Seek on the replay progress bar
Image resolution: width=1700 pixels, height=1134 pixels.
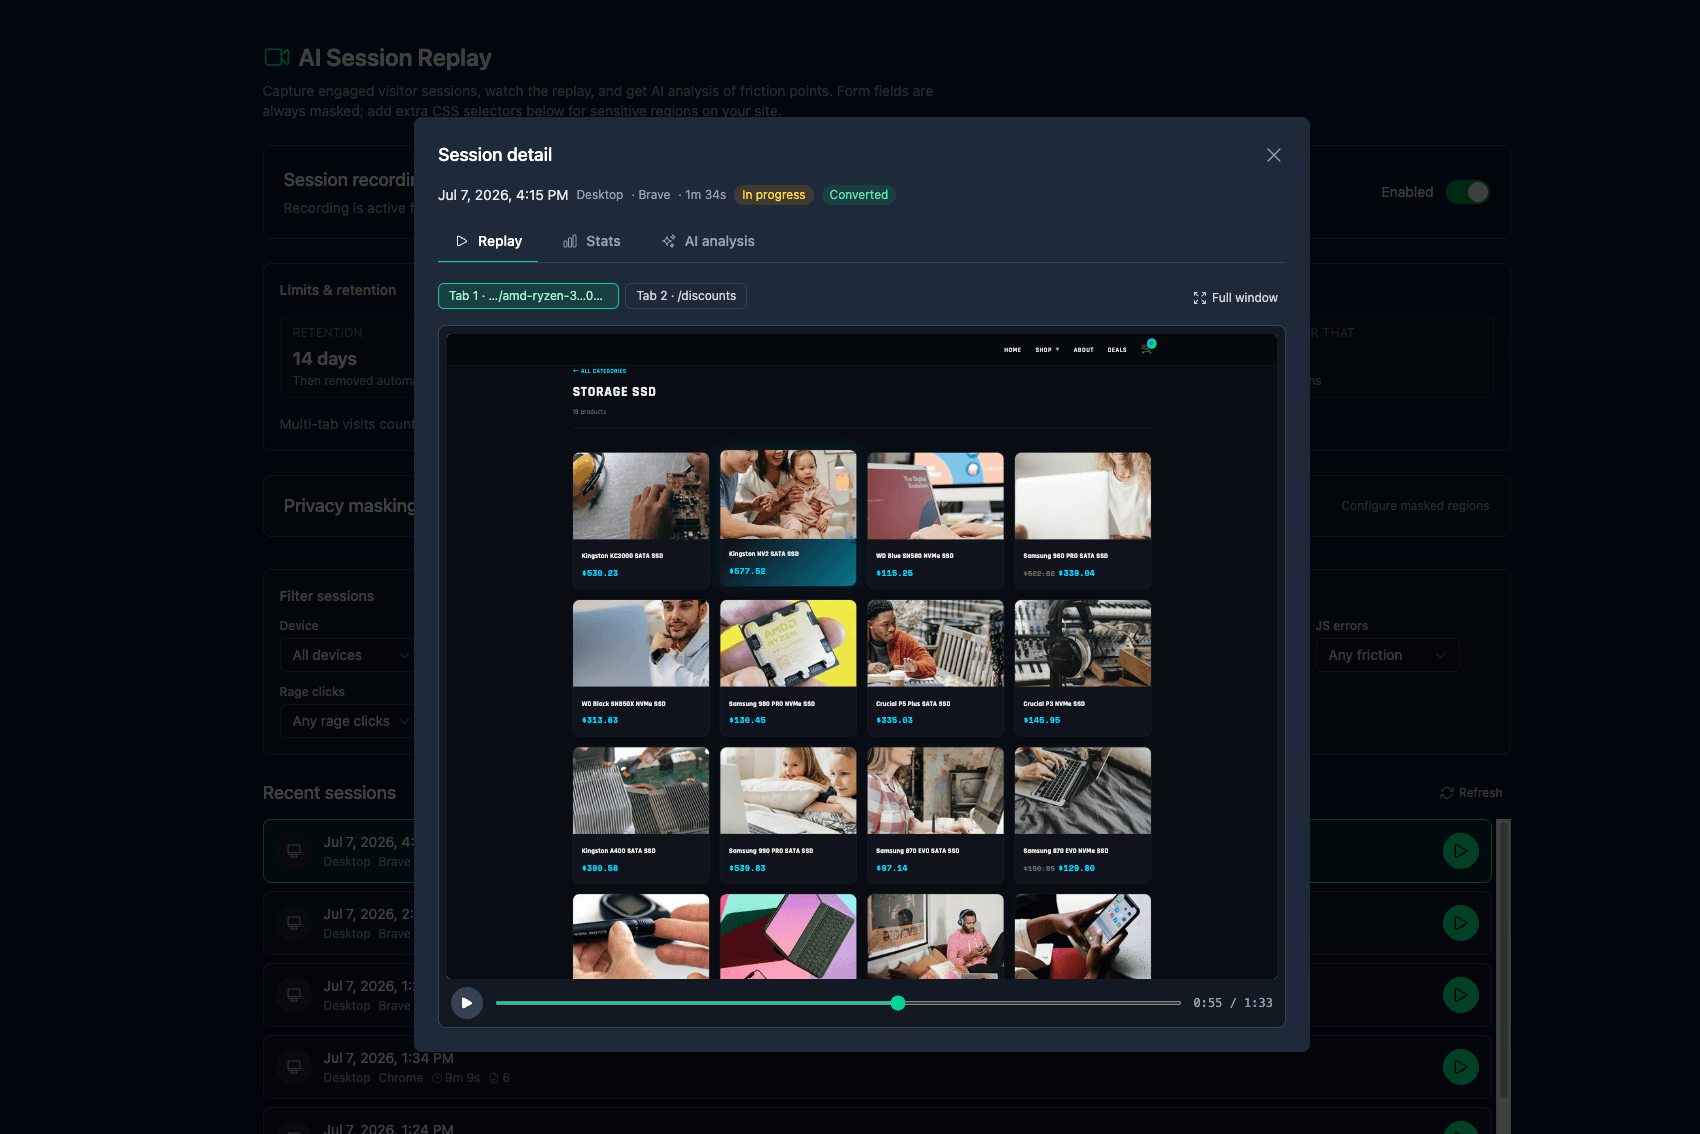click(838, 1003)
